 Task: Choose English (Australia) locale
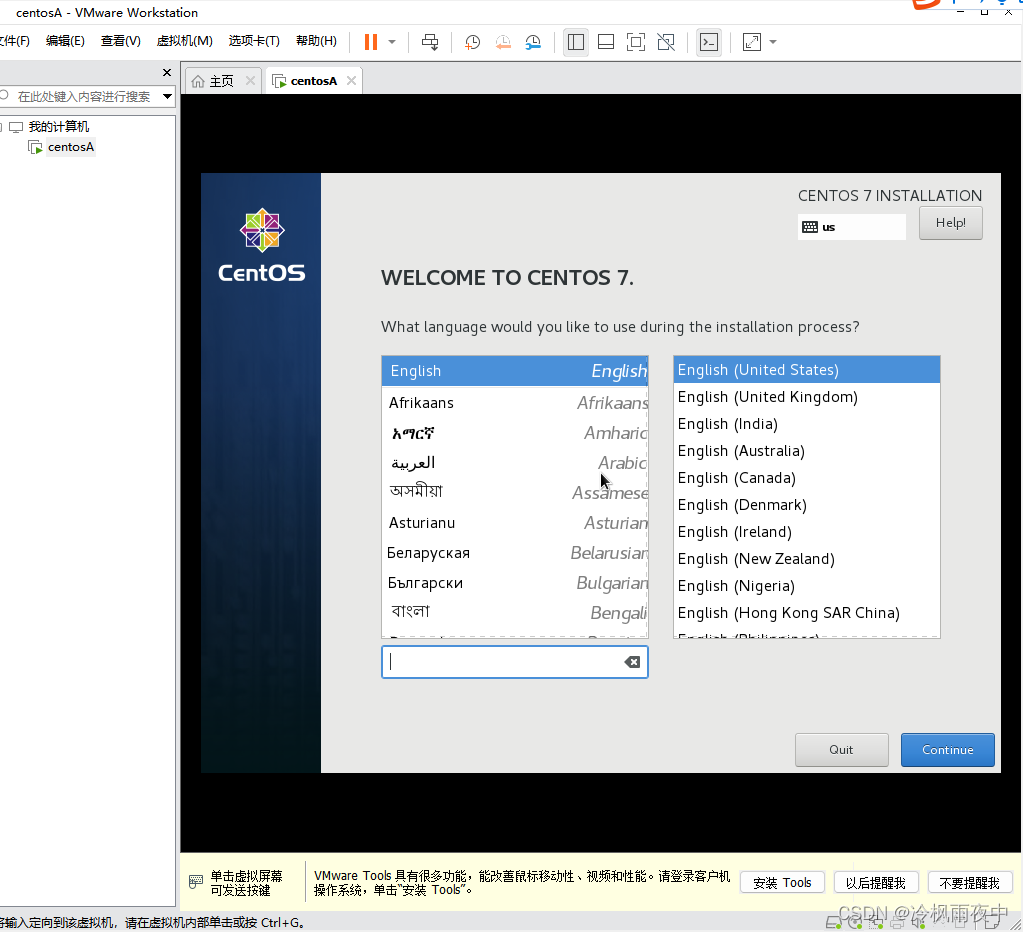806,451
